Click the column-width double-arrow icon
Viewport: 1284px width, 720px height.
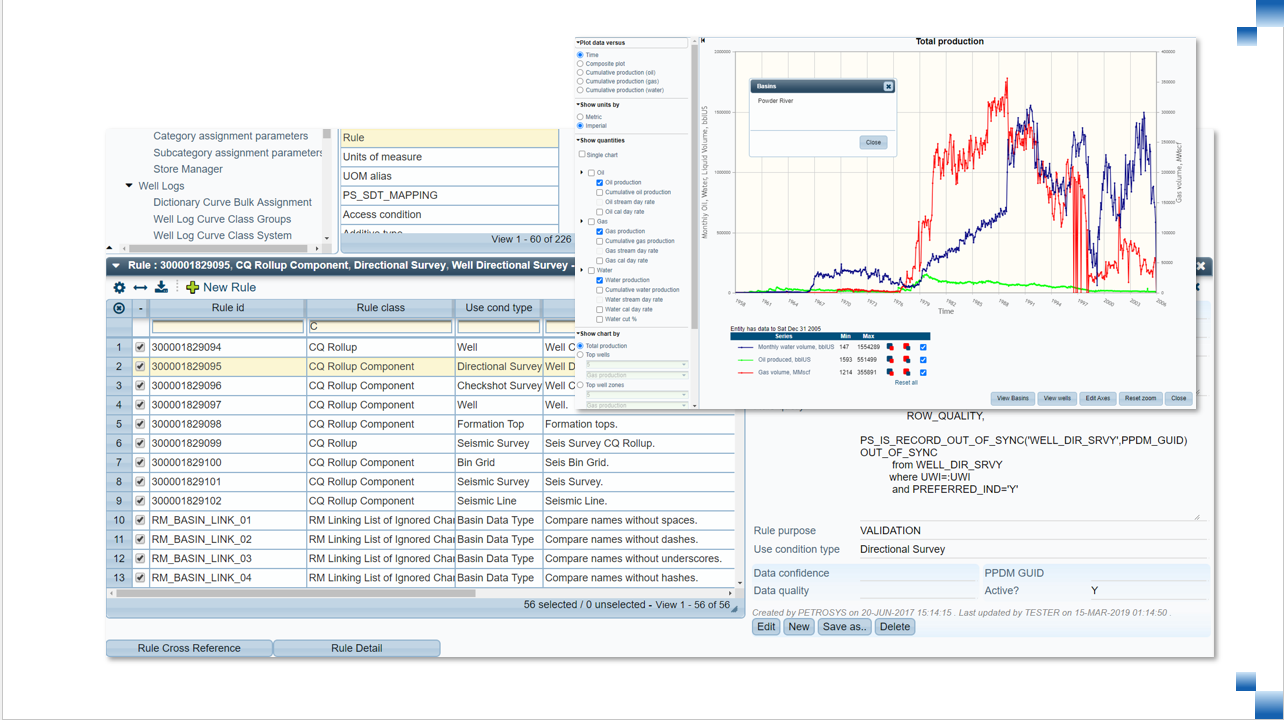[x=139, y=287]
